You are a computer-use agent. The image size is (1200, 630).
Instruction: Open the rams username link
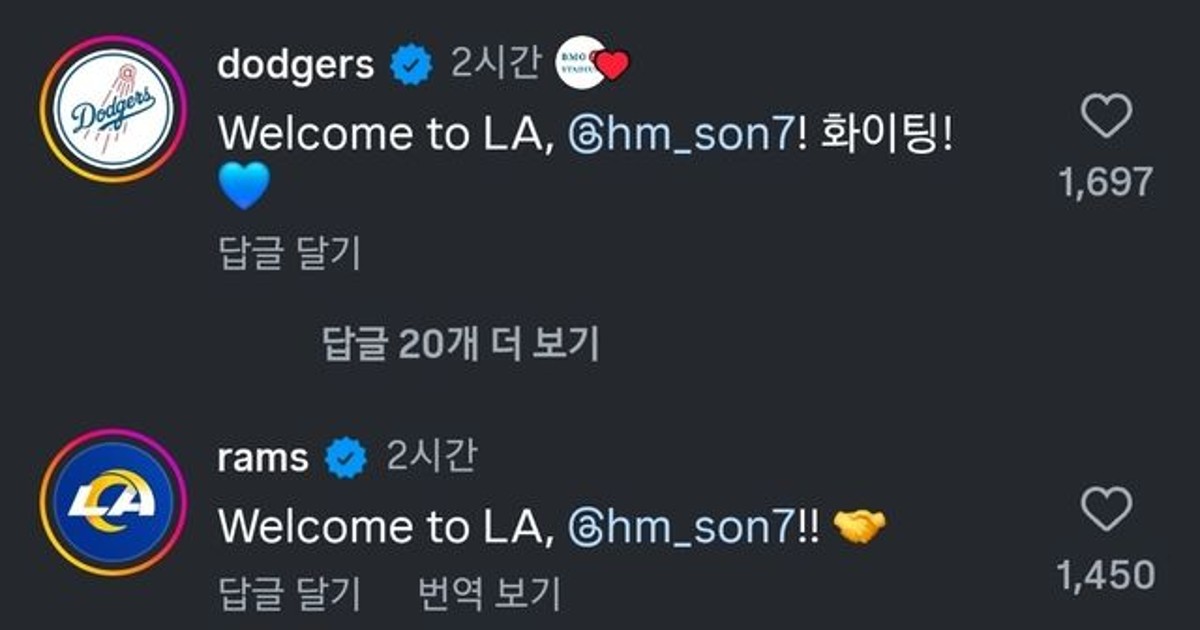[263, 459]
